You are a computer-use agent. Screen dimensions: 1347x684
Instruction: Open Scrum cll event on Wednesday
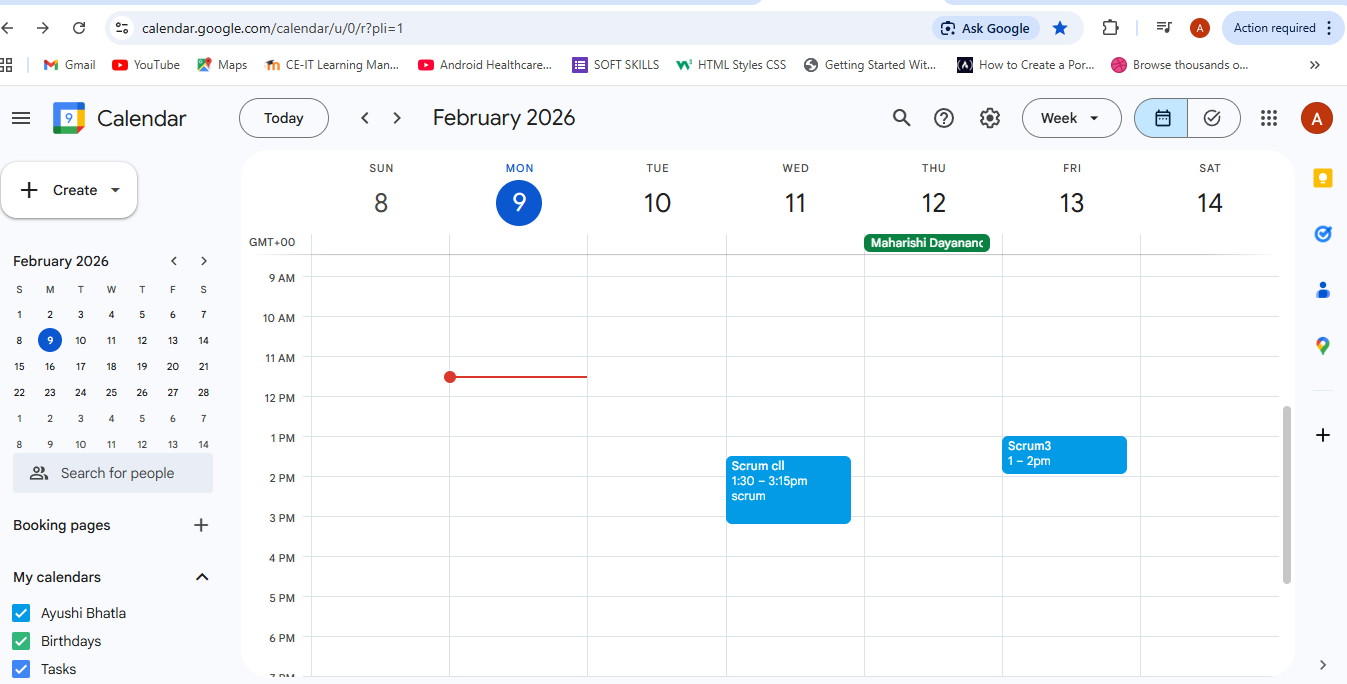pos(788,490)
